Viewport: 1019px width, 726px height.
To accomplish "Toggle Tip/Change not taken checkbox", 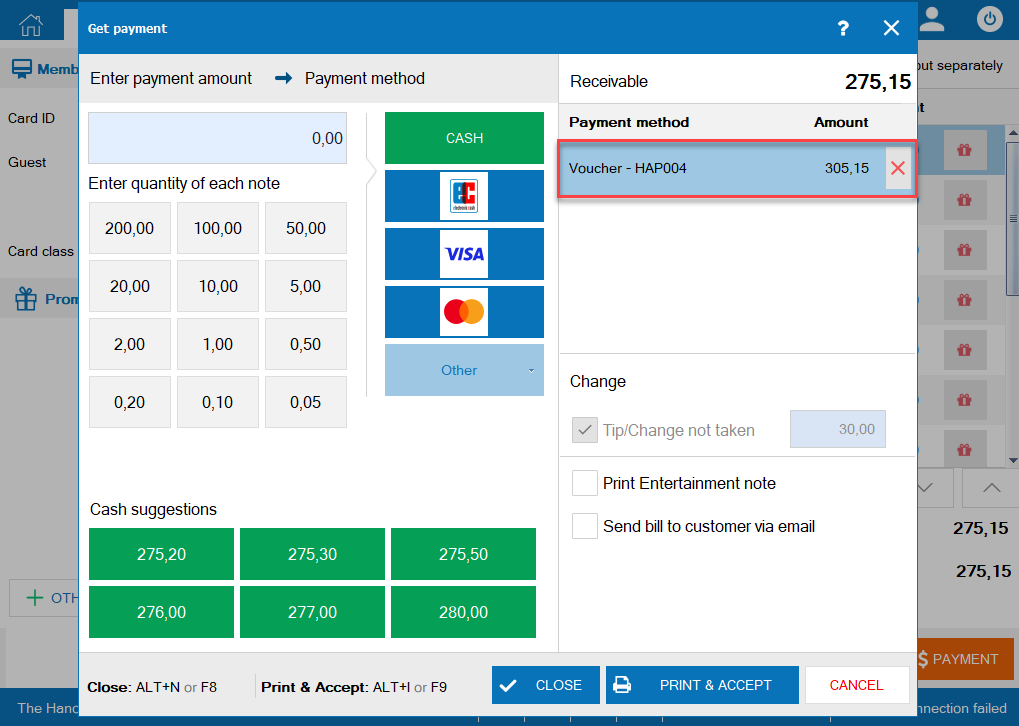I will pos(585,430).
